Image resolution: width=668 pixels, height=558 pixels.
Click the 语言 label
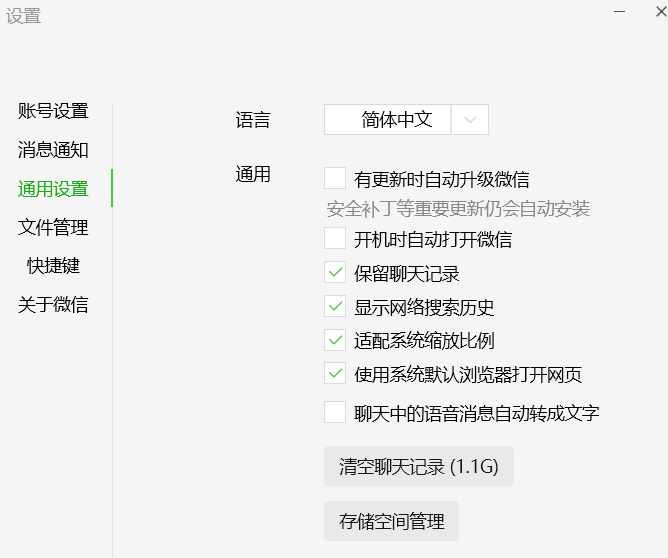pos(253,120)
